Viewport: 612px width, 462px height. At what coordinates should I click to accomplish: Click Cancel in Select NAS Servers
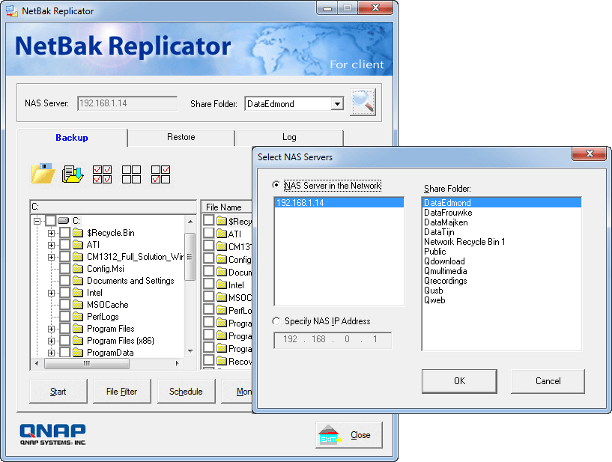coord(548,381)
